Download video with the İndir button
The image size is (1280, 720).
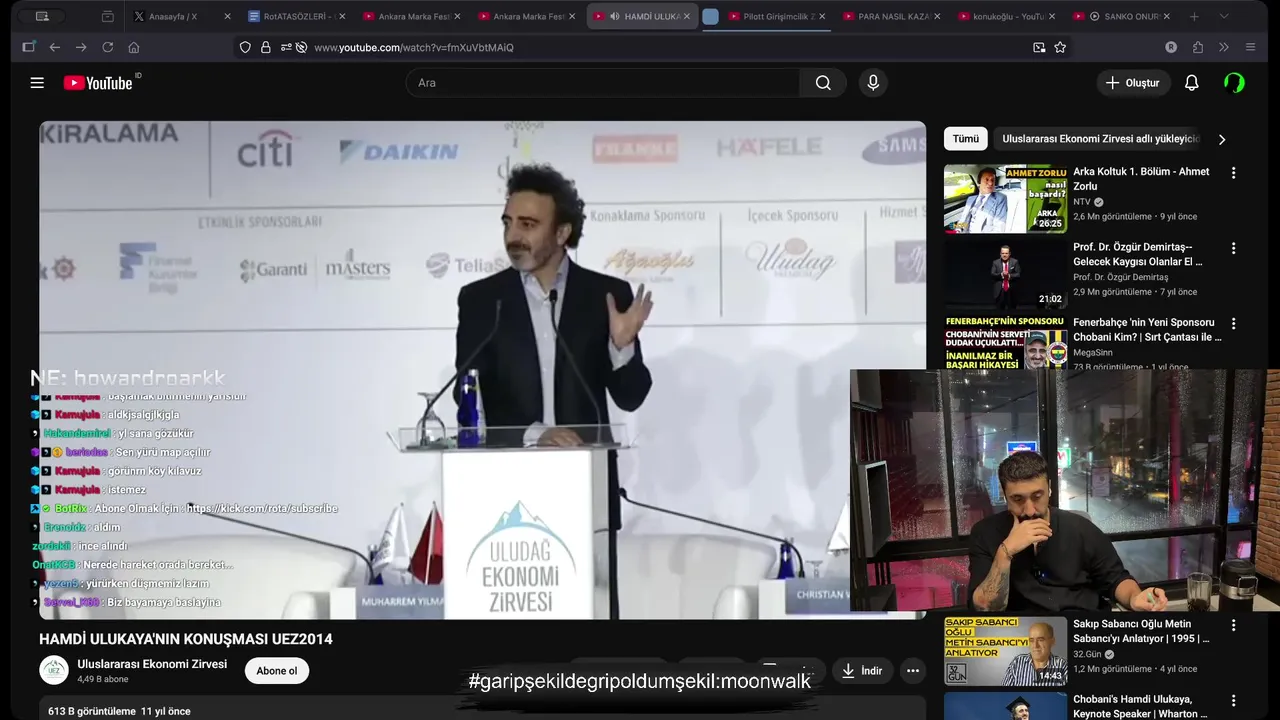tap(862, 671)
